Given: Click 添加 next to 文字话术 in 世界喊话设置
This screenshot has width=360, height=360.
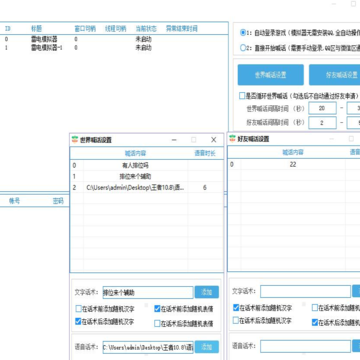Looking at the screenshot, I should [207, 292].
